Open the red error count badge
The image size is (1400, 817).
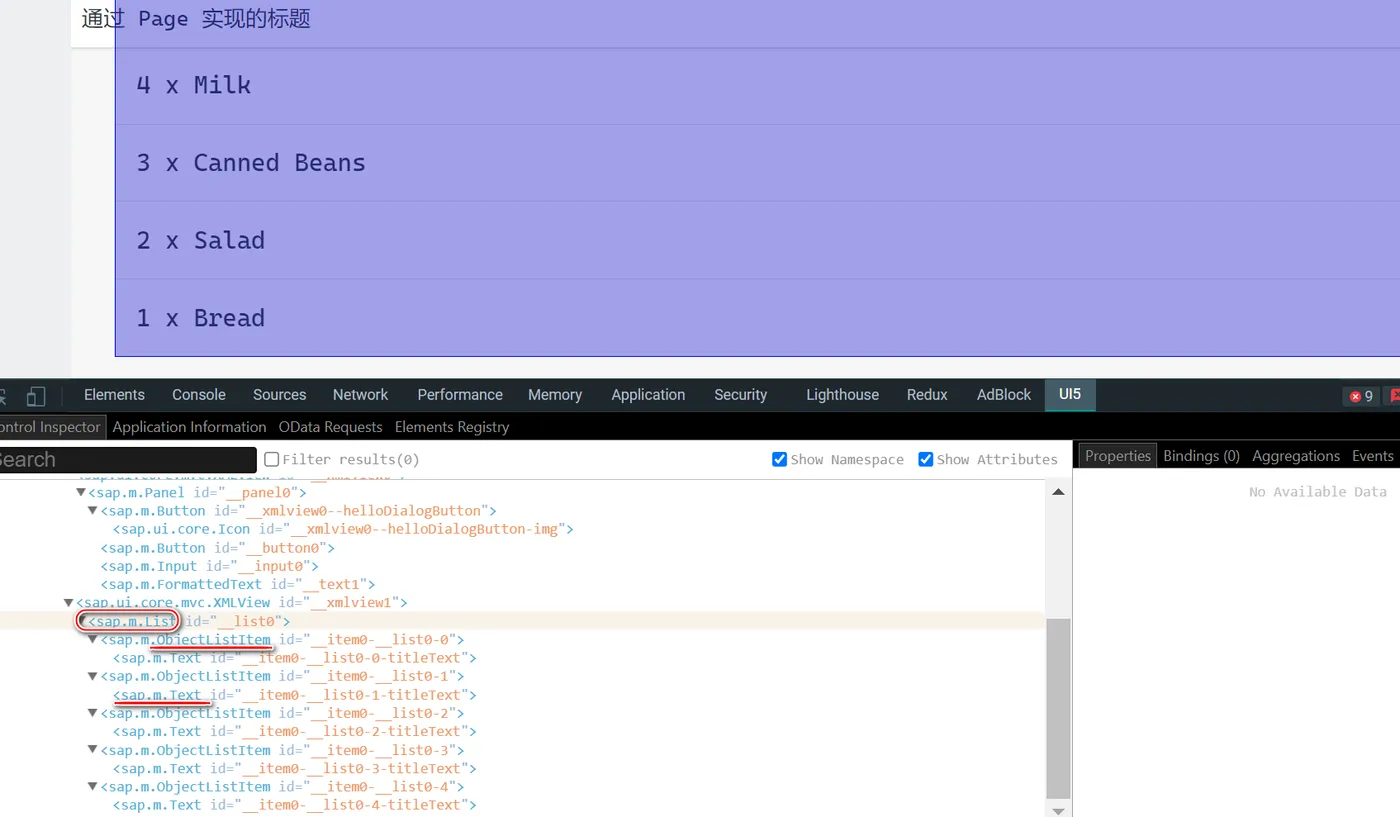point(1361,396)
